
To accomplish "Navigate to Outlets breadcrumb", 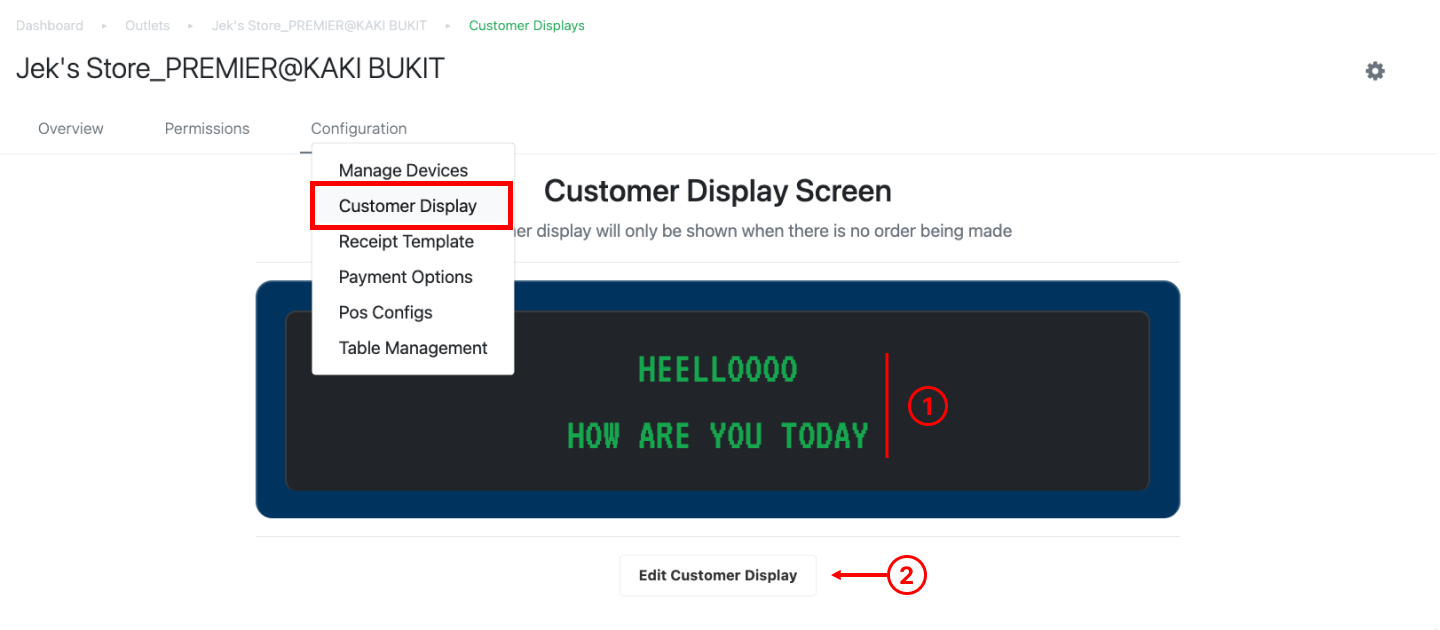I will click(147, 25).
